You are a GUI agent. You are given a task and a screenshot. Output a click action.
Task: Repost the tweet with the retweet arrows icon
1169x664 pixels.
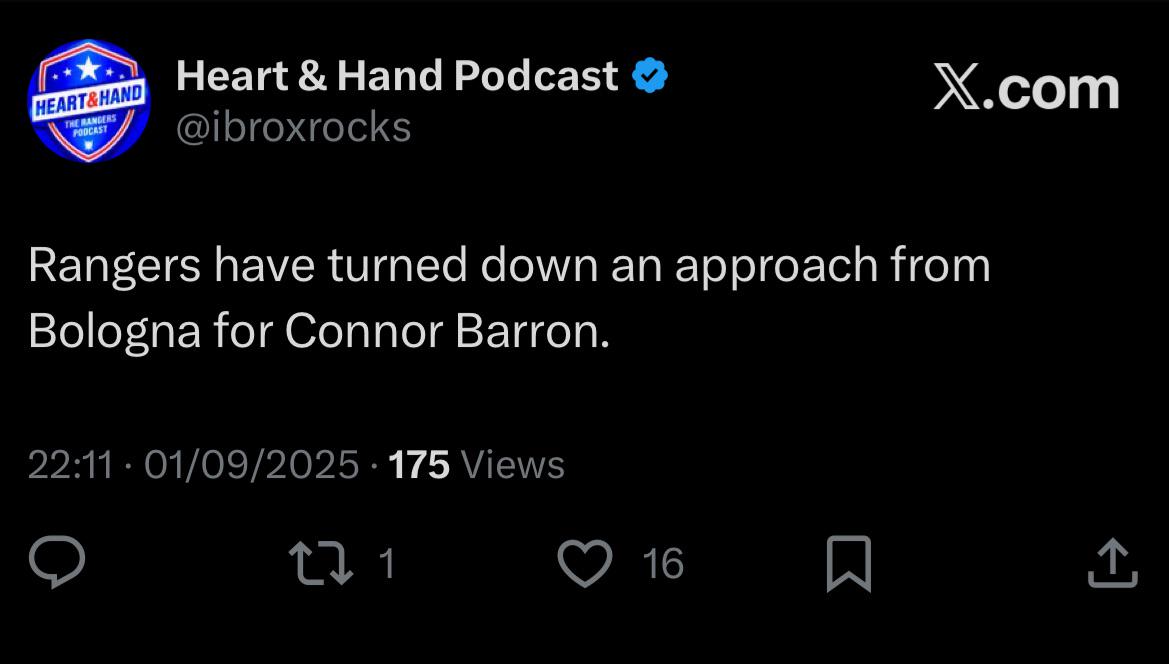coord(321,563)
